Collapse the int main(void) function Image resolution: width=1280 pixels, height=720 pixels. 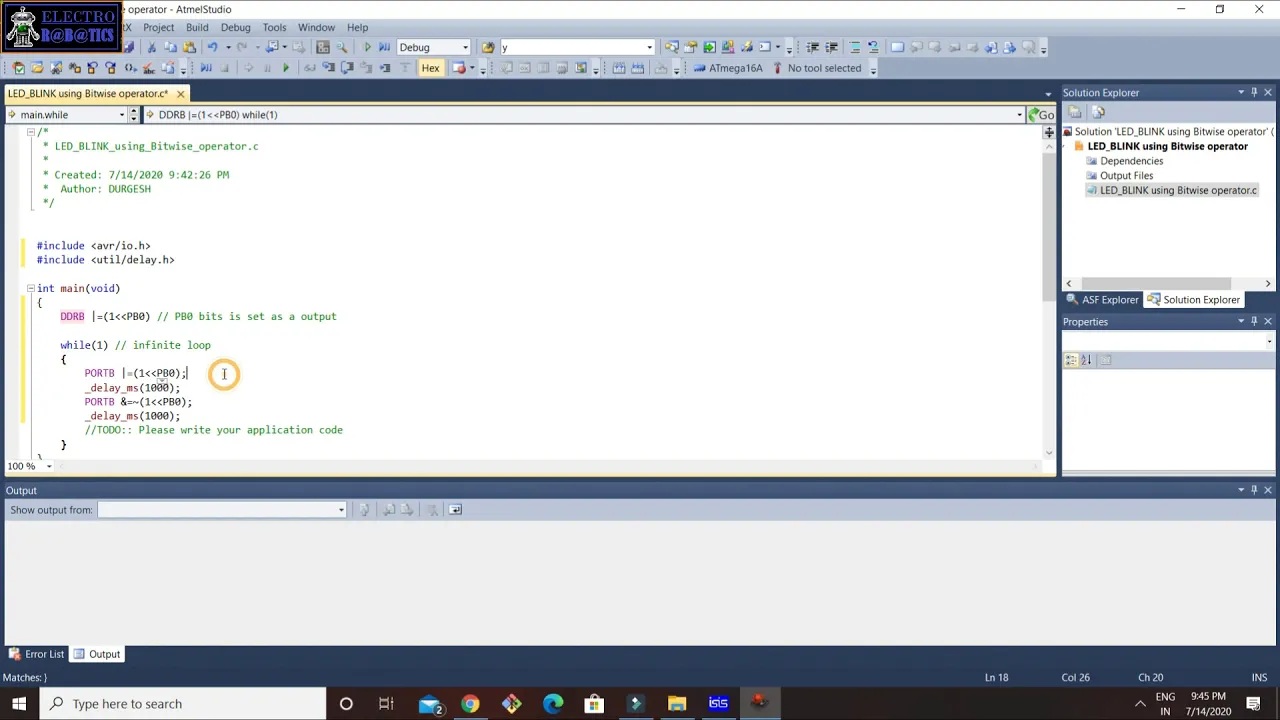tap(30, 288)
